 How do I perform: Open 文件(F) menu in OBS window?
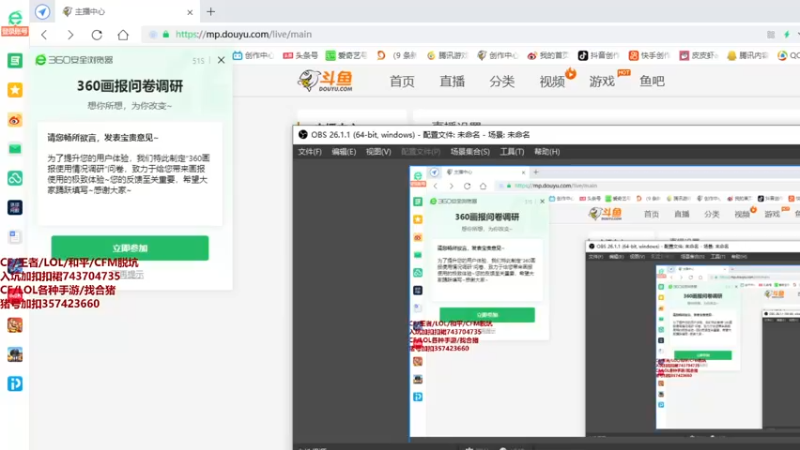pos(310,152)
